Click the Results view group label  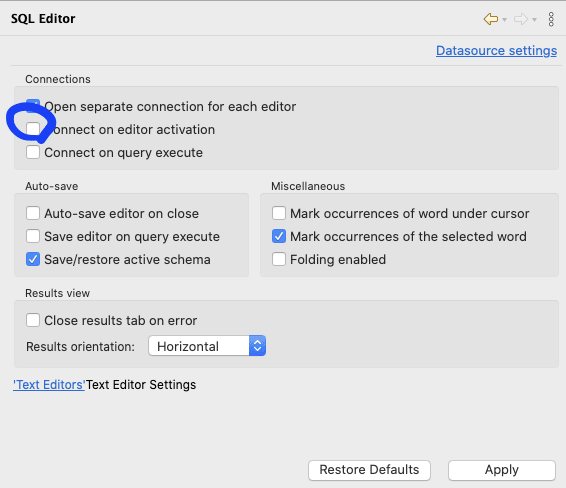[x=57, y=293]
